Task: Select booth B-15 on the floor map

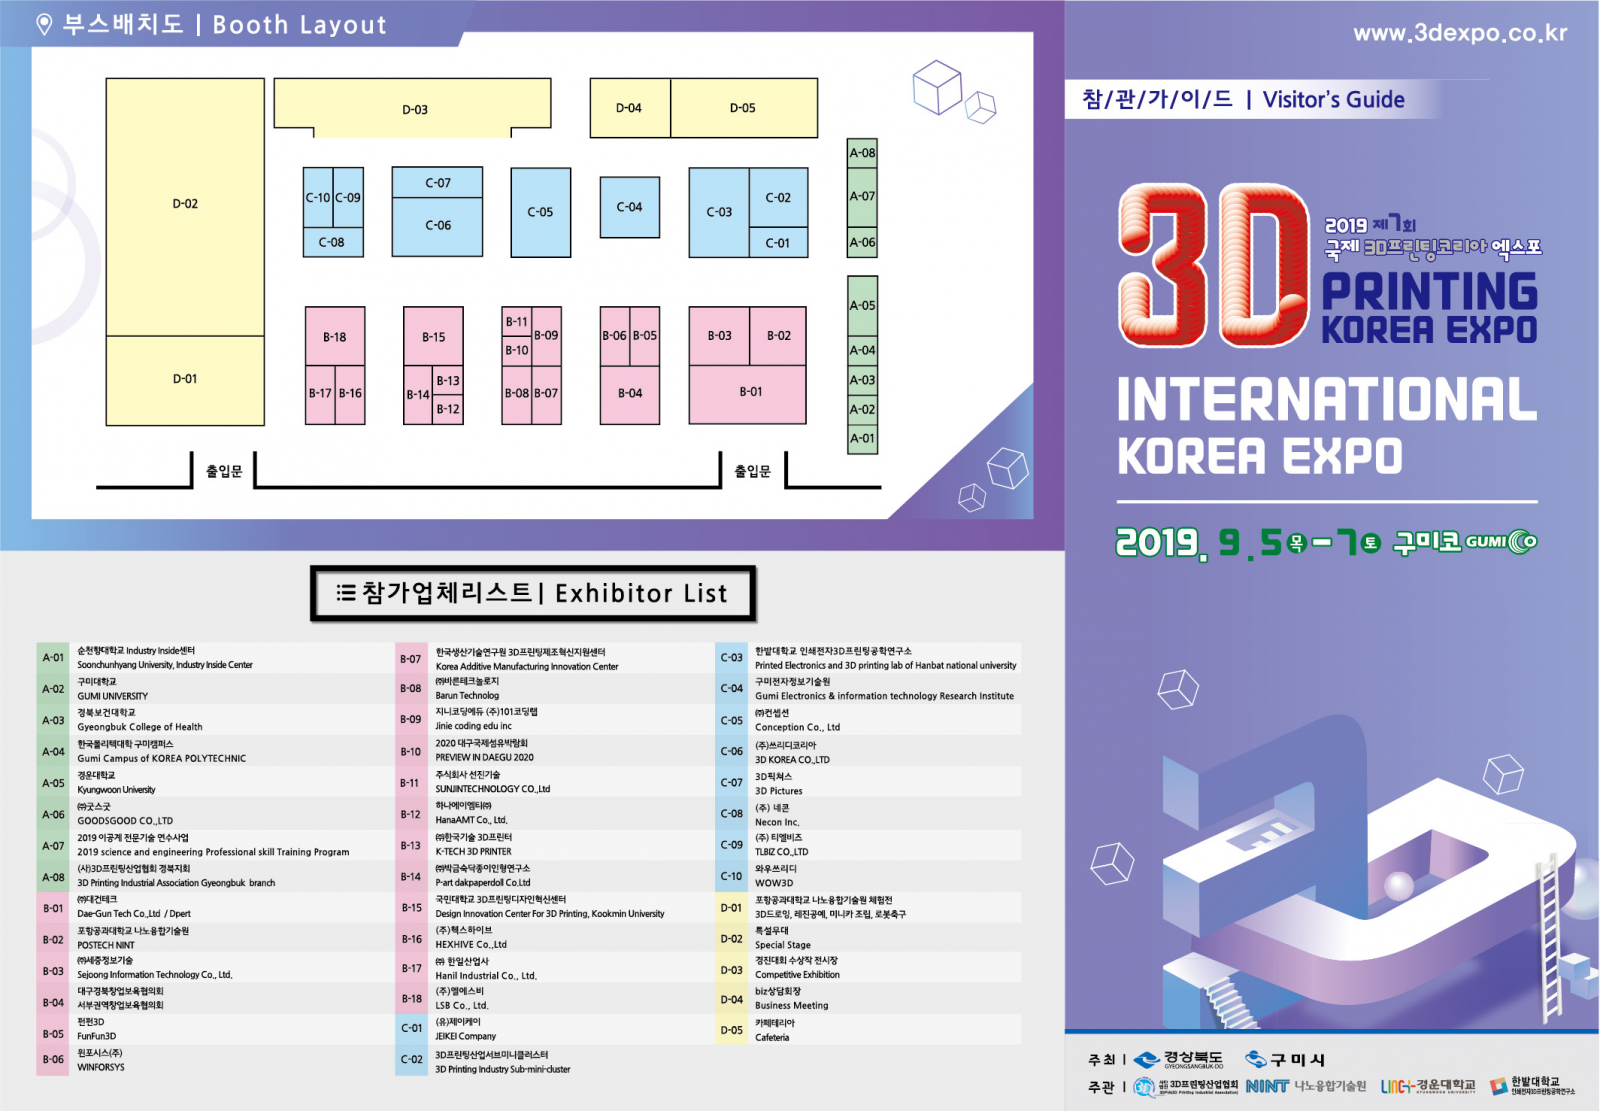Action: click(433, 336)
